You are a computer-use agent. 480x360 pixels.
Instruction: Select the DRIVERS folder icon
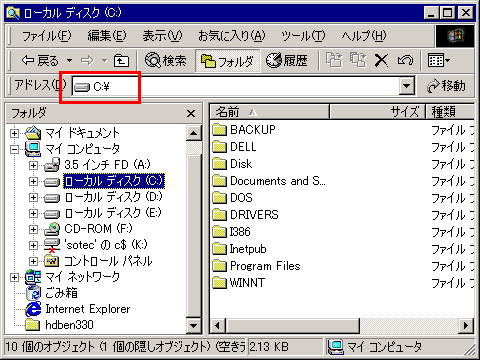219,215
